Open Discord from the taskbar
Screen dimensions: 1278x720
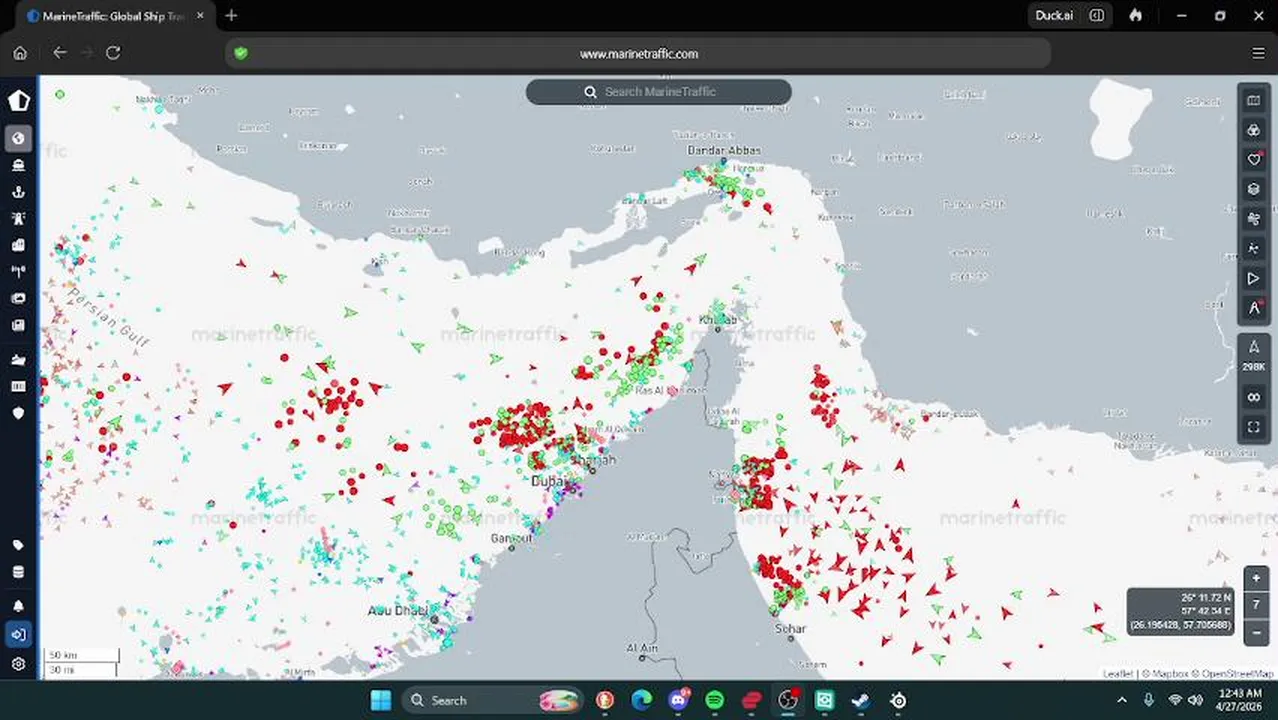[678, 700]
